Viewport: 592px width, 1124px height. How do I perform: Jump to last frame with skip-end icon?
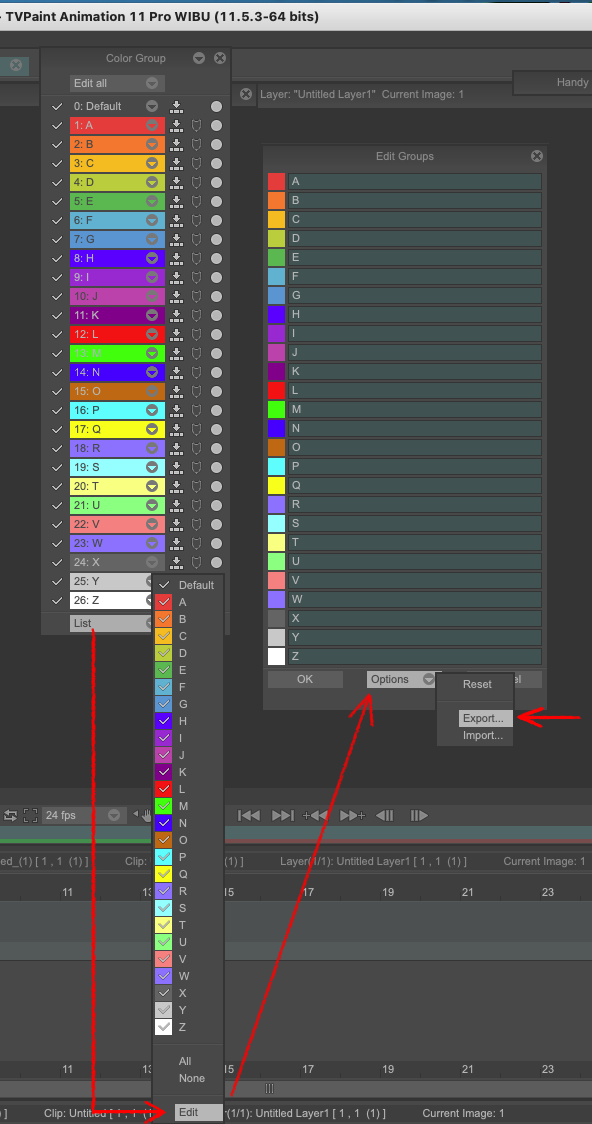pyautogui.click(x=282, y=815)
